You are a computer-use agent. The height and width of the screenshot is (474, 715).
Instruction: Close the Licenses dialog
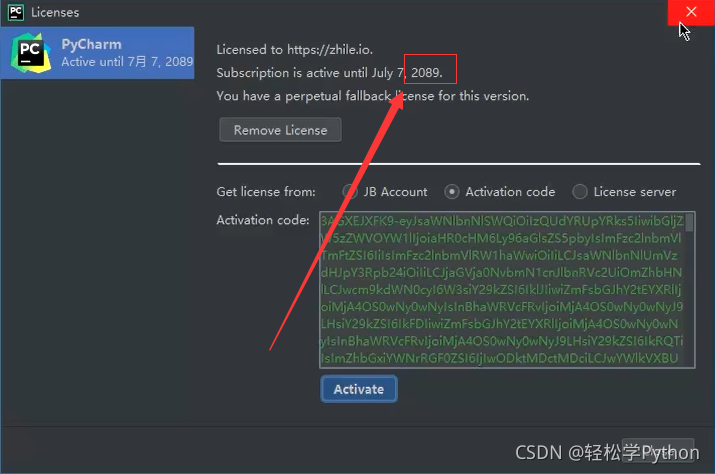(x=691, y=12)
